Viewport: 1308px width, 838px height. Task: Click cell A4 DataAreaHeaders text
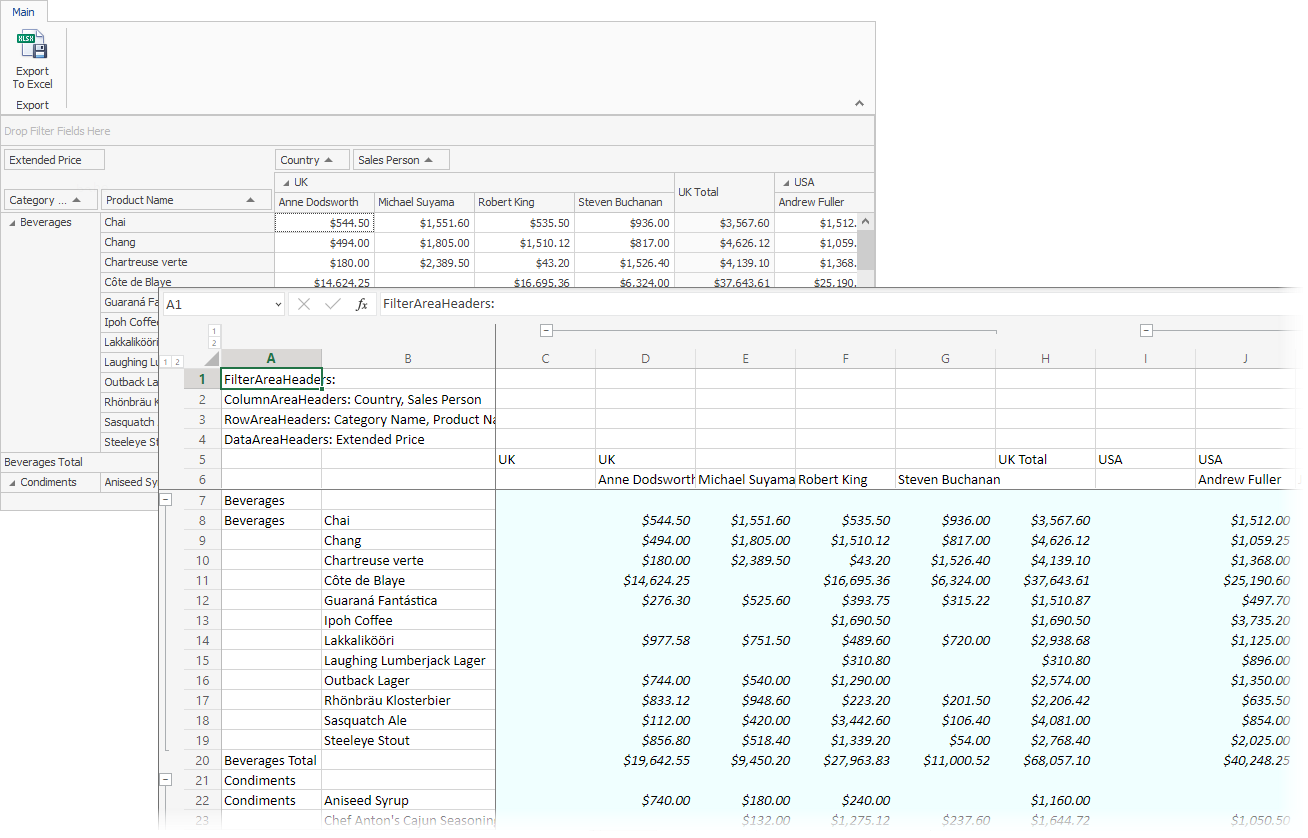pos(324,439)
